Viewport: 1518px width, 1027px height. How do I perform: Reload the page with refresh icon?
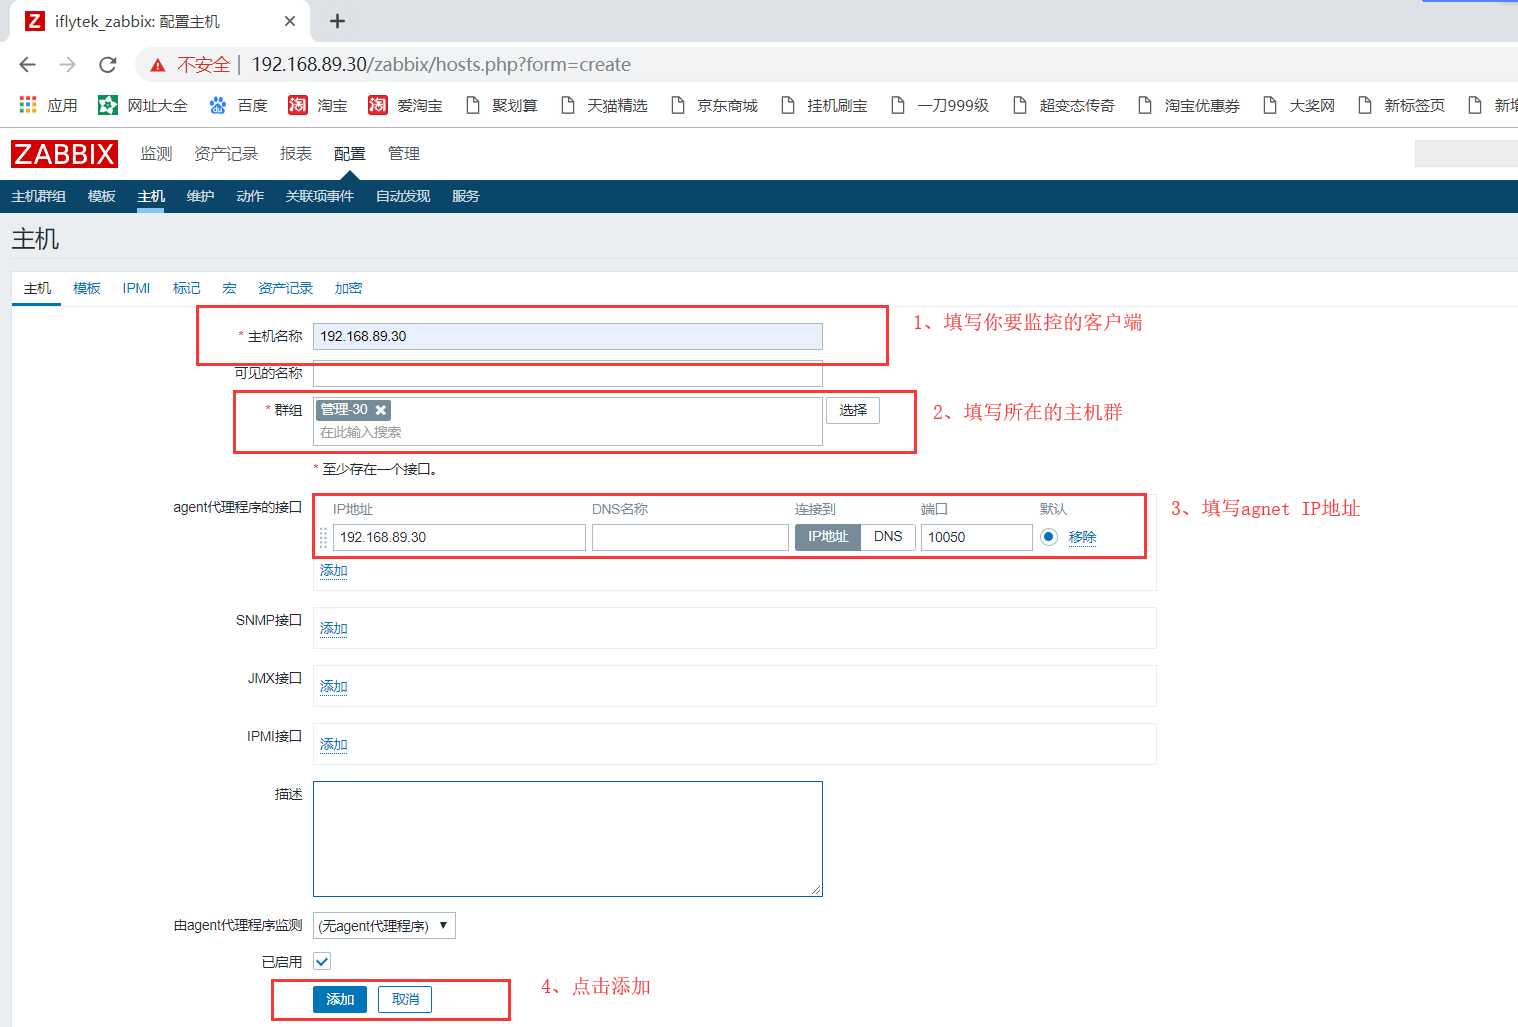point(108,65)
